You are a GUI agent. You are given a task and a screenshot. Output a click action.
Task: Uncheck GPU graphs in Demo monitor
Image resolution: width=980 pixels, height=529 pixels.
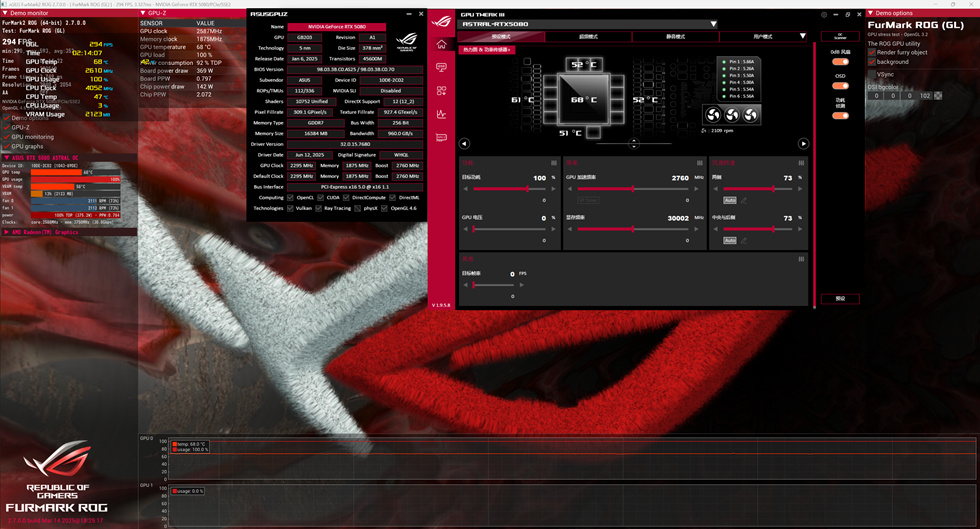coord(7,146)
